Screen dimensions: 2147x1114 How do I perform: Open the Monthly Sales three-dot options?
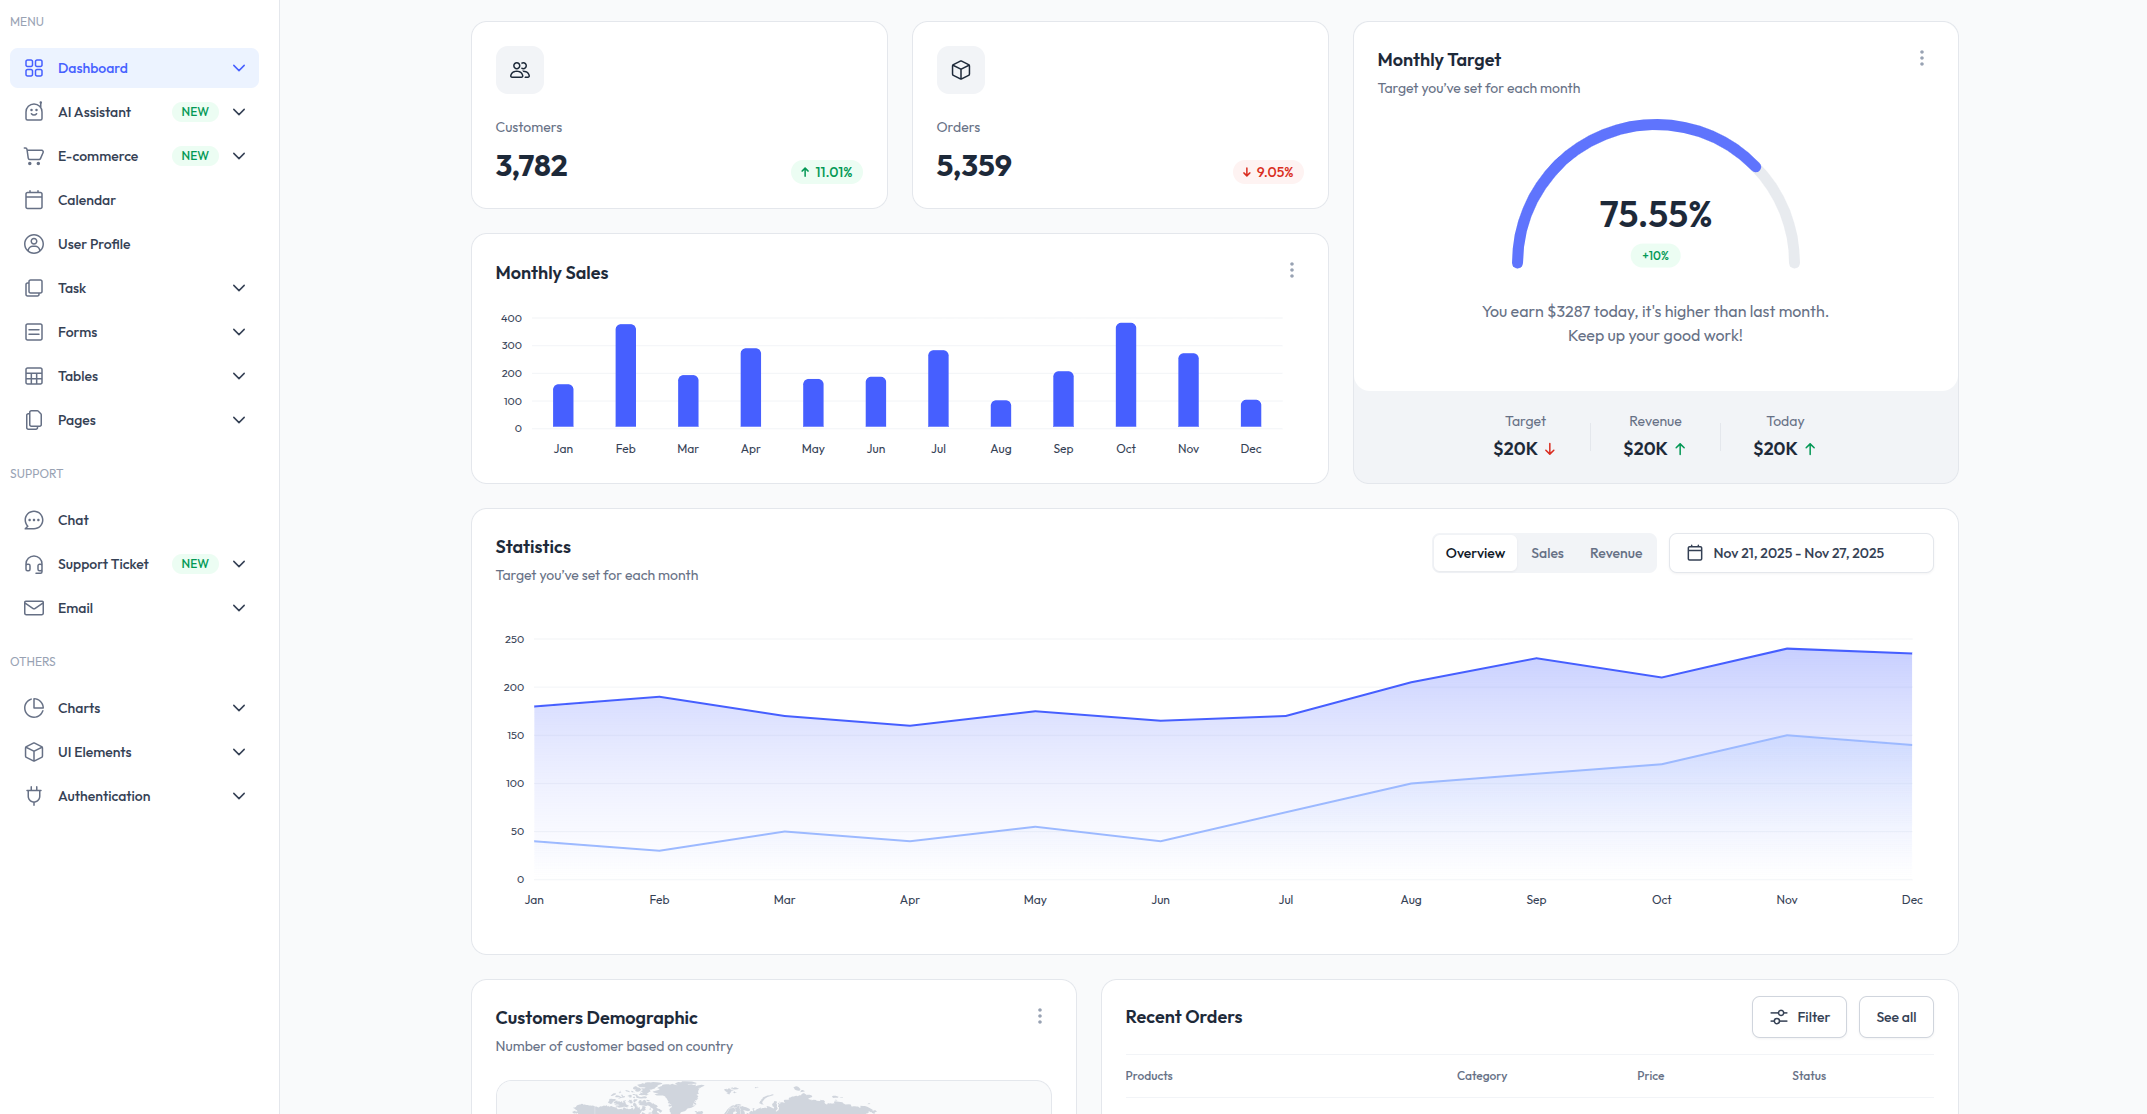[1291, 270]
